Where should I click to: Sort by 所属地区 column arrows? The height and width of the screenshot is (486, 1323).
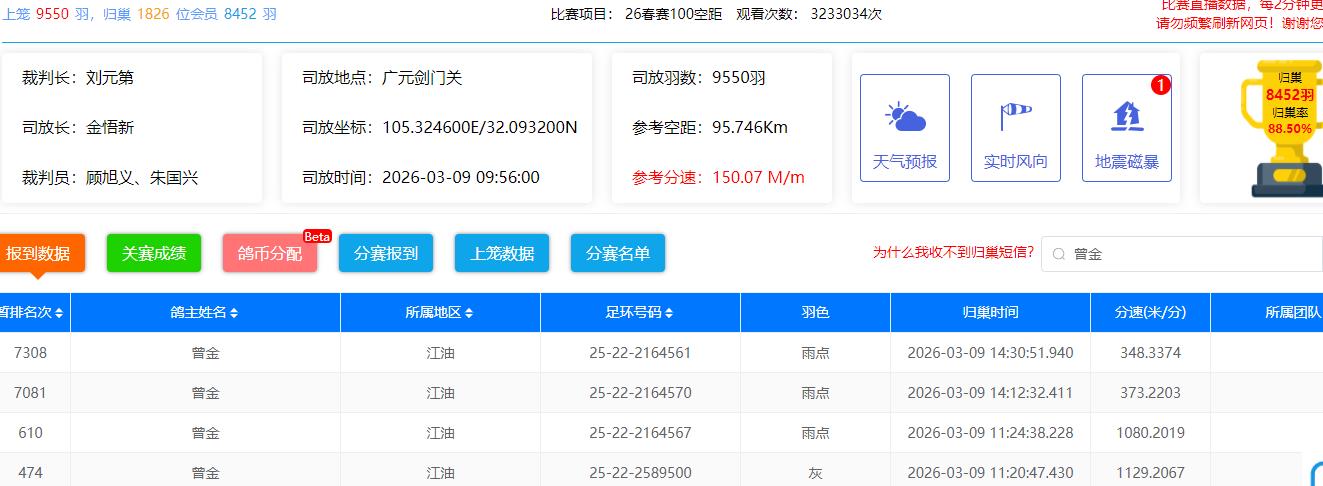pos(469,313)
